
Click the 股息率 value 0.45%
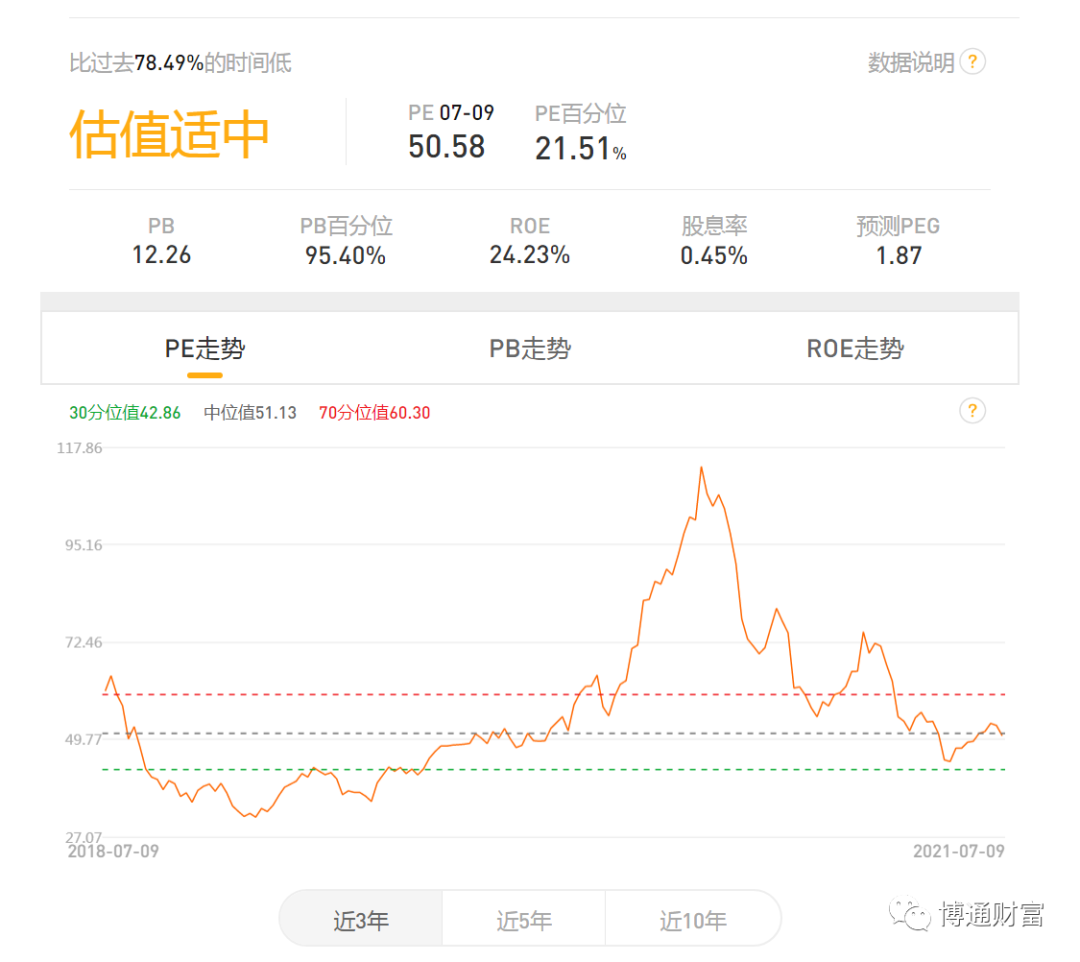pyautogui.click(x=714, y=255)
